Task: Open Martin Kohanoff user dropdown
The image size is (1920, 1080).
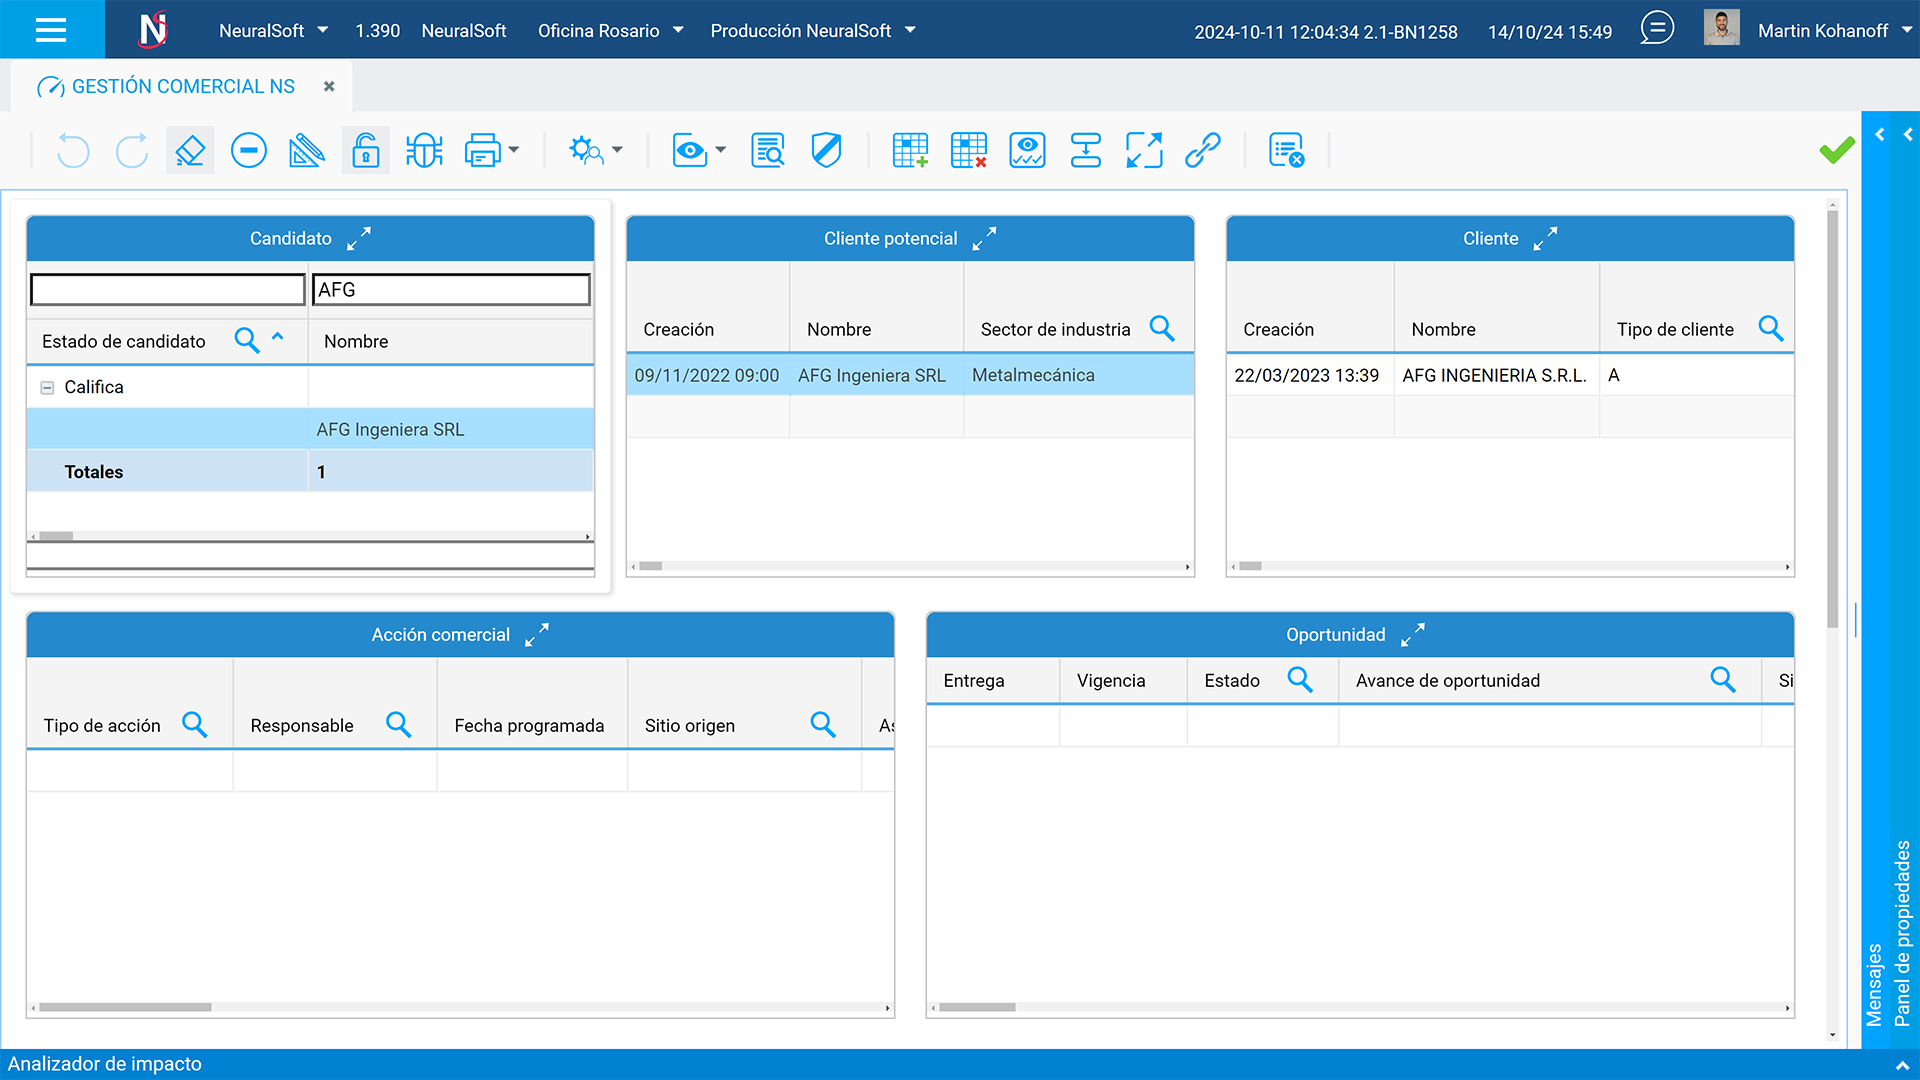Action: pos(1907,30)
